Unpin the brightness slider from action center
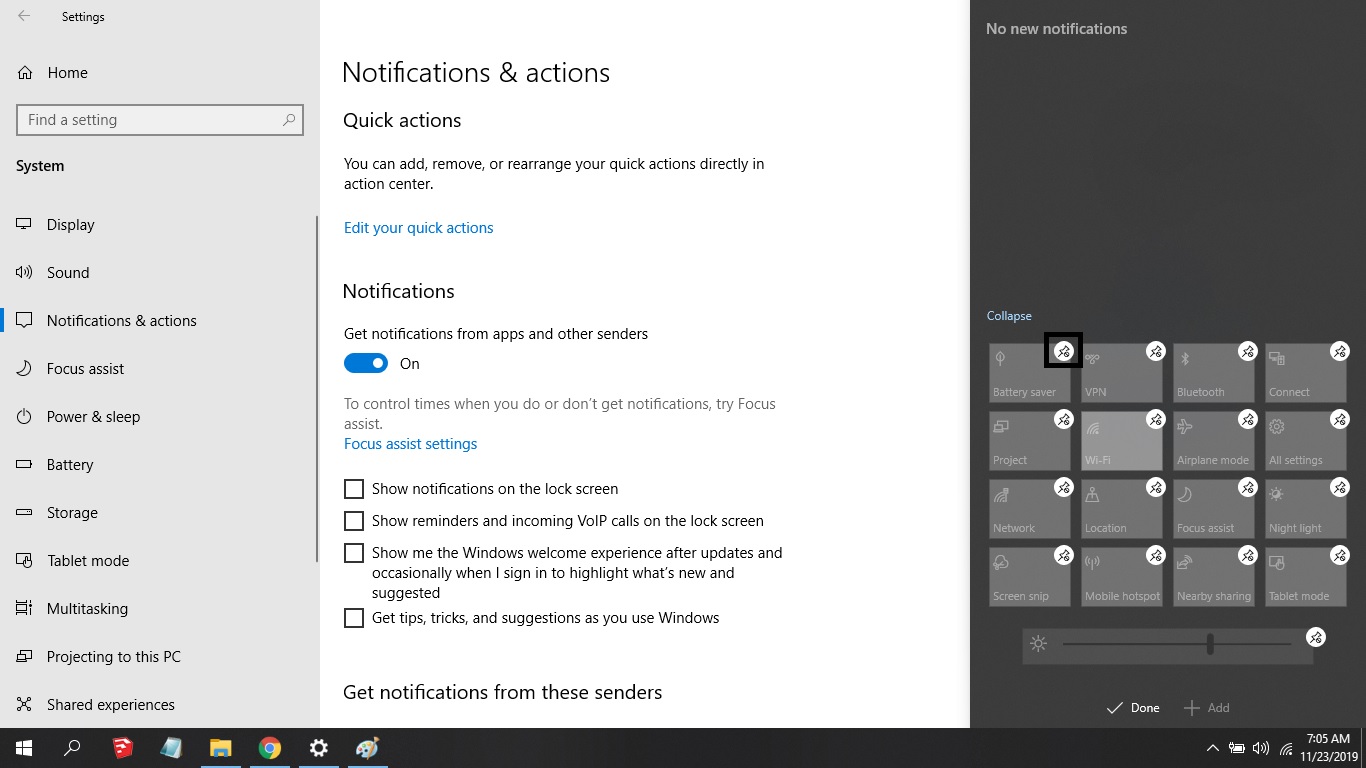 point(1316,637)
